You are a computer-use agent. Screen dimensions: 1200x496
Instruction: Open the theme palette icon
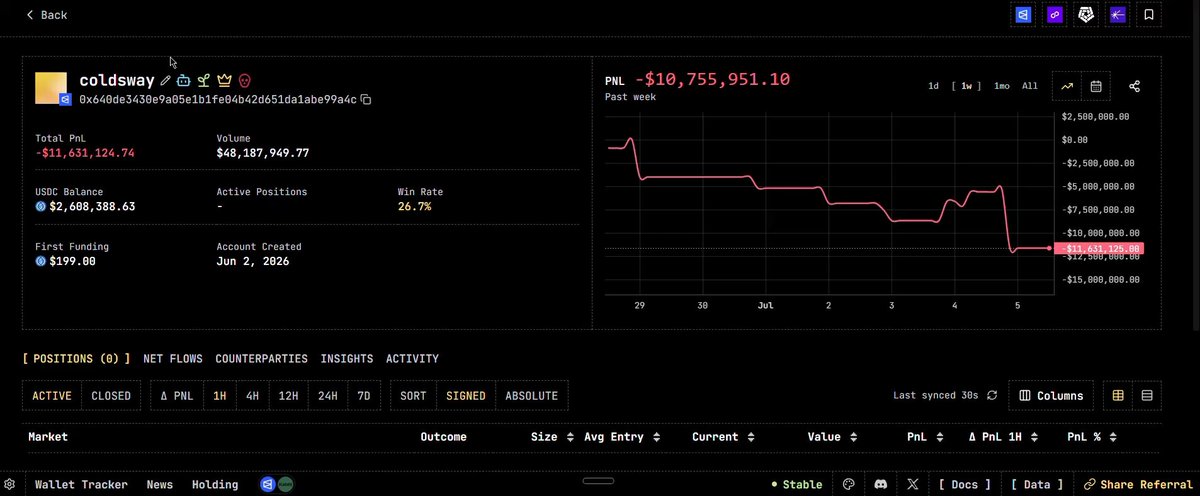849,484
